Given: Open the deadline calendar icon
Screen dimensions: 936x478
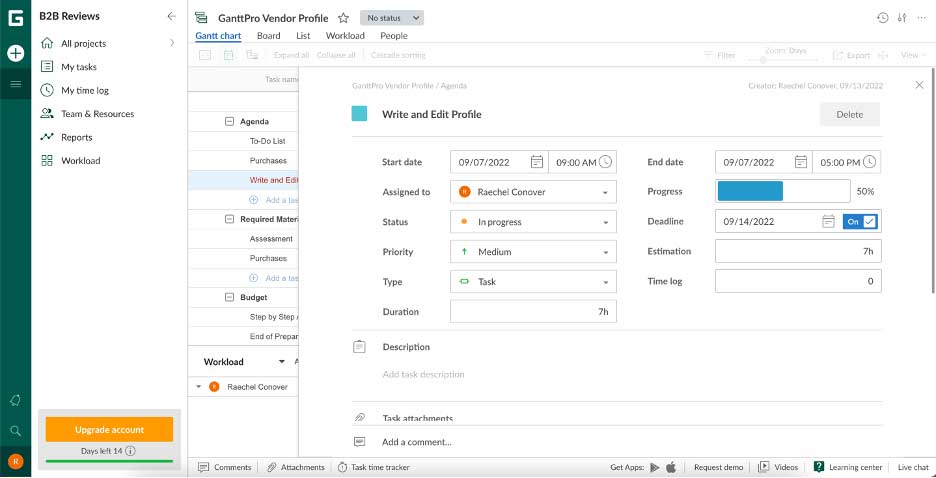Looking at the screenshot, I should point(827,222).
